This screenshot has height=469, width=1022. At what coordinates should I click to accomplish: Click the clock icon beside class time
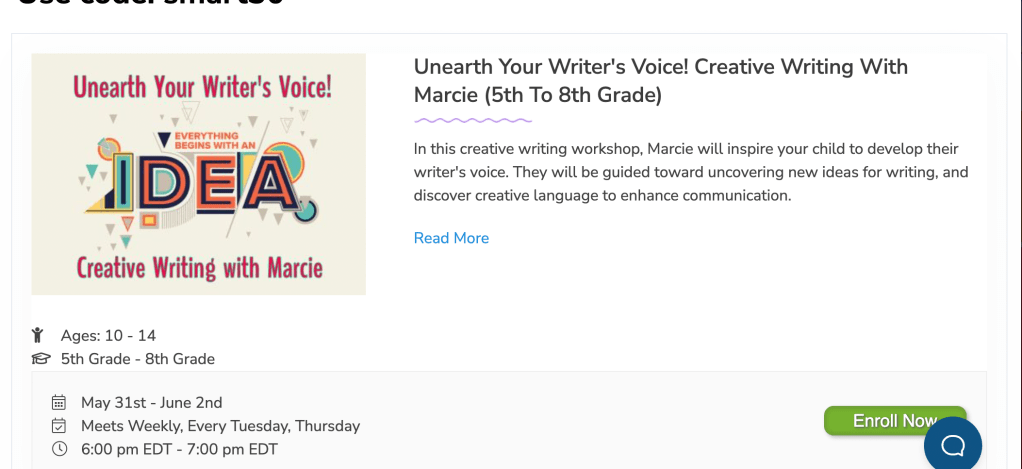coord(59,449)
